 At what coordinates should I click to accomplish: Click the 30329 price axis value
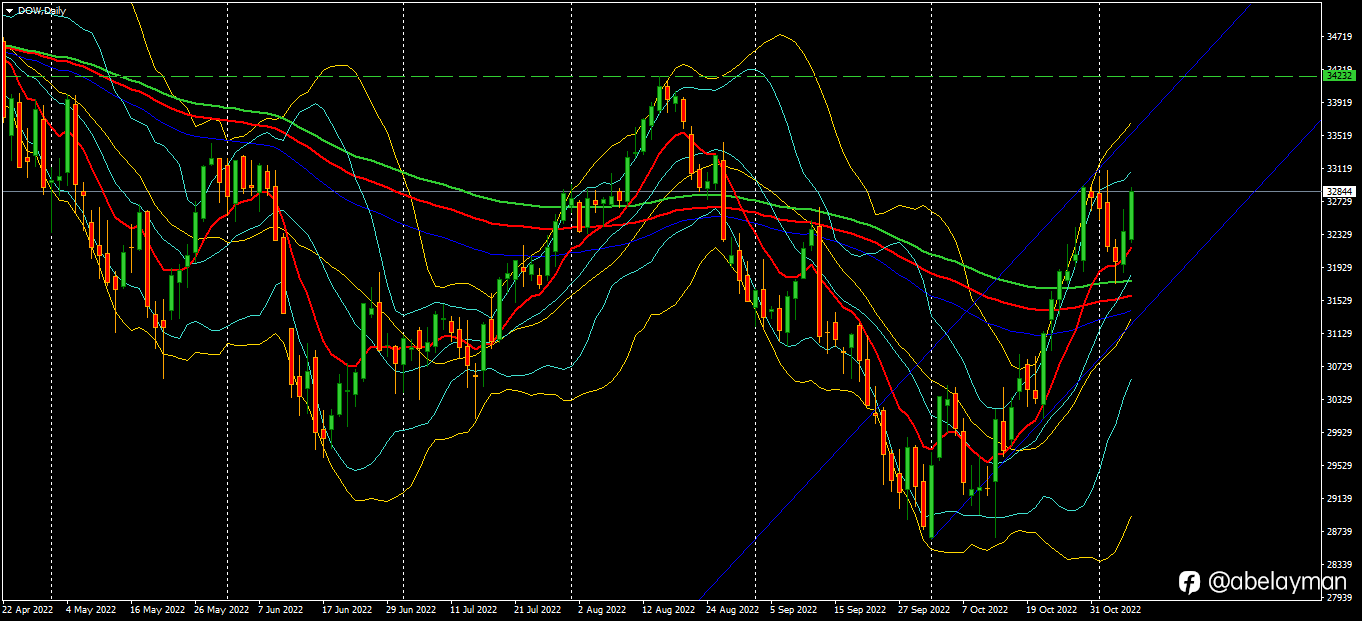click(1340, 399)
